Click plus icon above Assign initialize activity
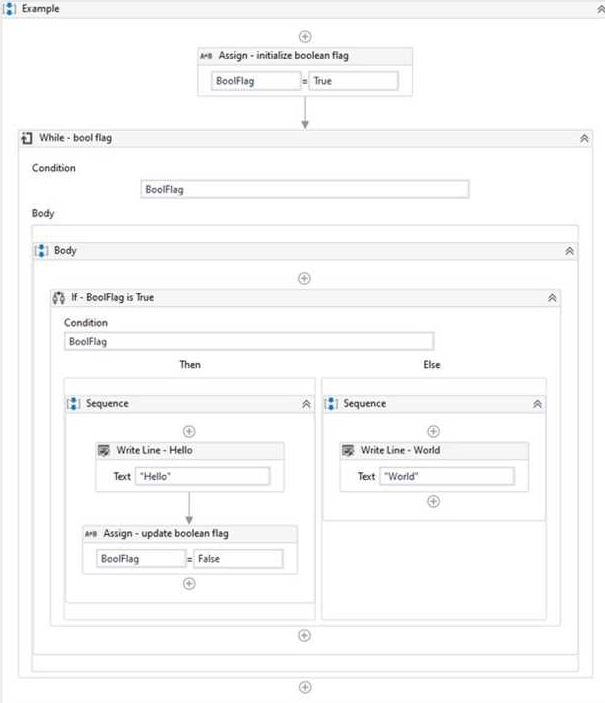Viewport: 605px width, 703px height. tap(305, 37)
